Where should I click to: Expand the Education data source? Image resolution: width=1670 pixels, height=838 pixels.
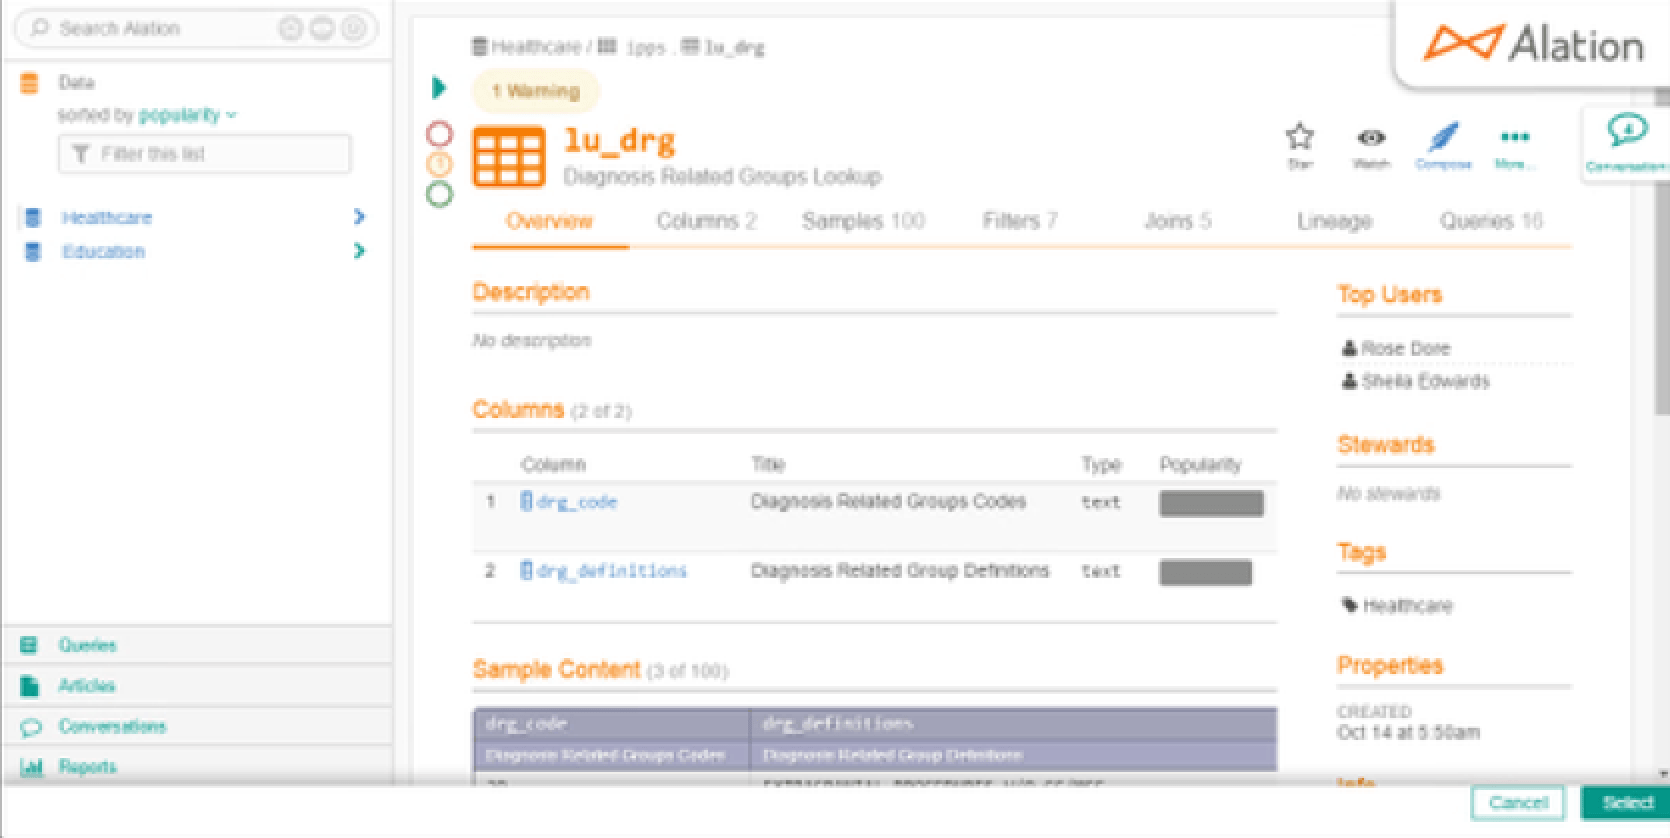tap(359, 251)
